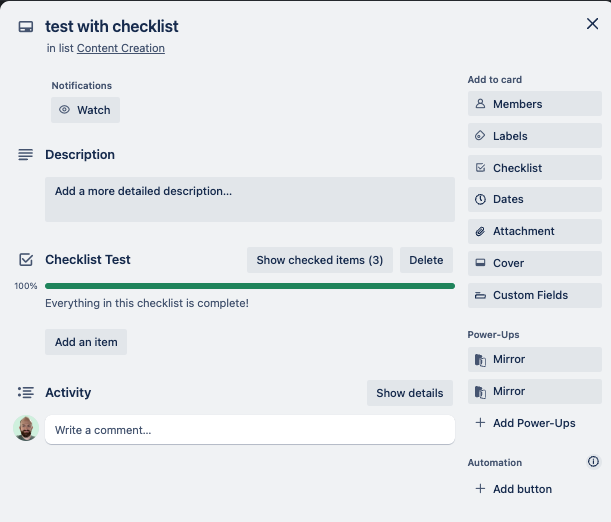
Task: Toggle Show details in Activity
Action: tap(410, 393)
